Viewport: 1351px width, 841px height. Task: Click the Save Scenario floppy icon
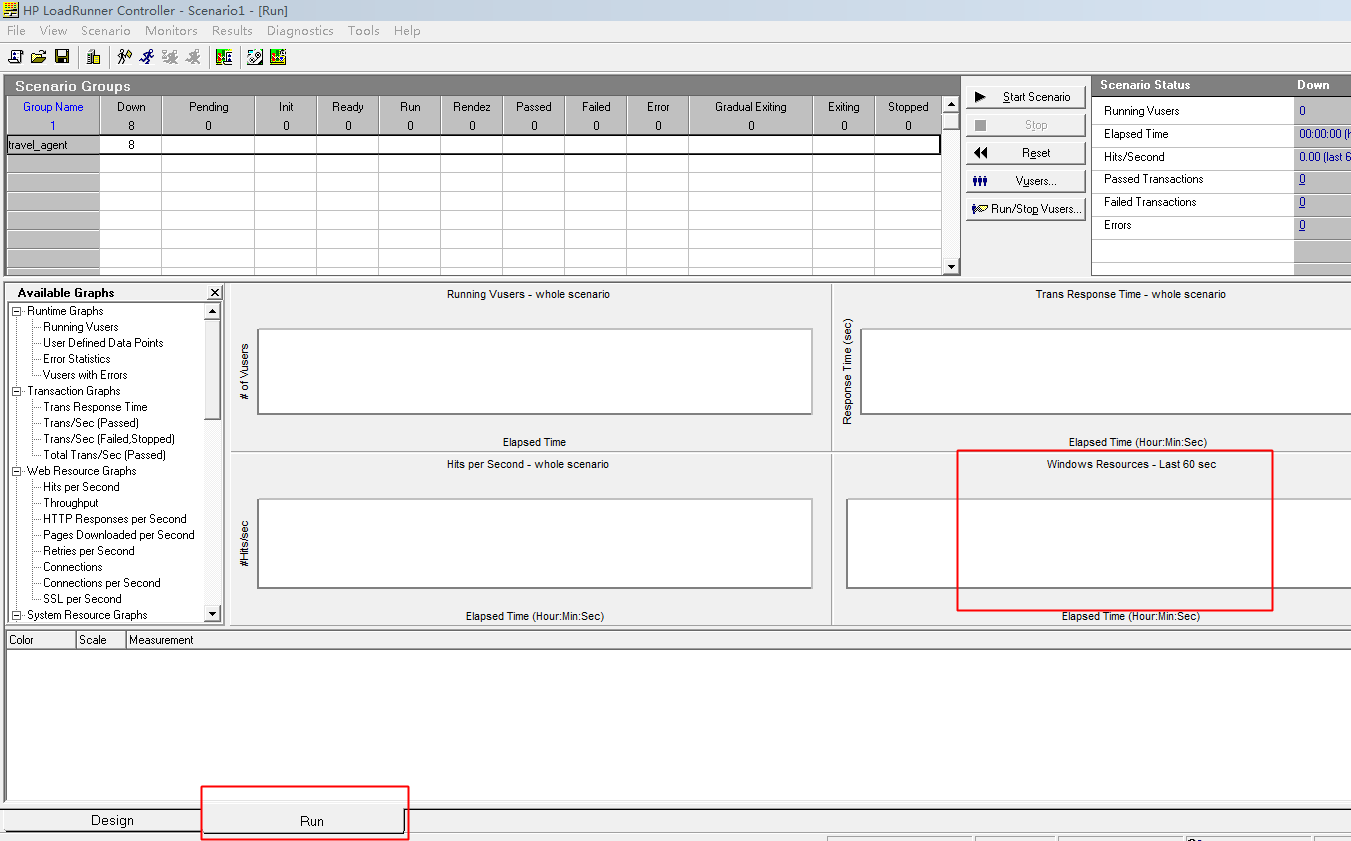(x=62, y=57)
